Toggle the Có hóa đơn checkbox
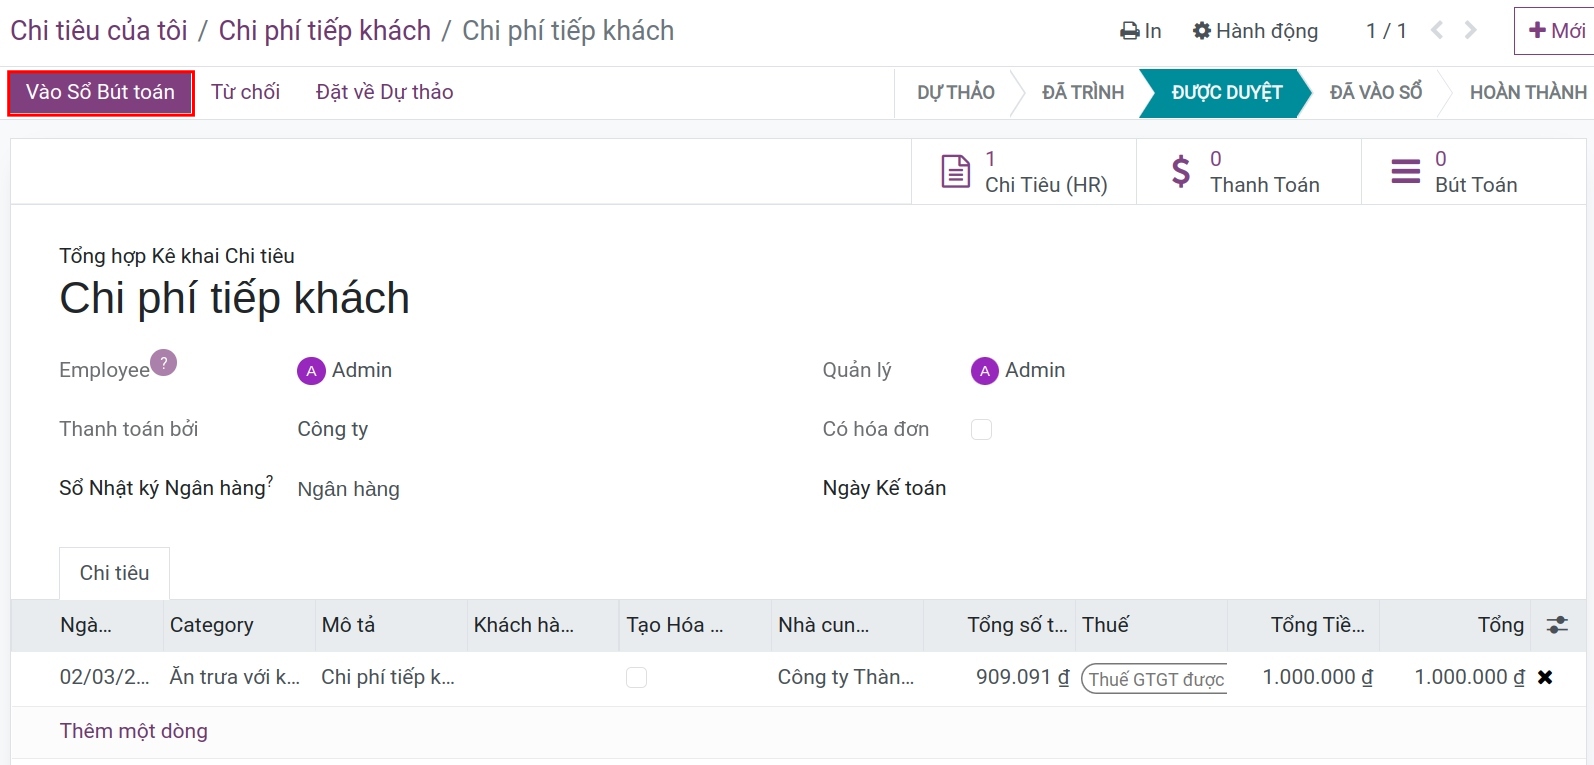1594x765 pixels. [982, 429]
